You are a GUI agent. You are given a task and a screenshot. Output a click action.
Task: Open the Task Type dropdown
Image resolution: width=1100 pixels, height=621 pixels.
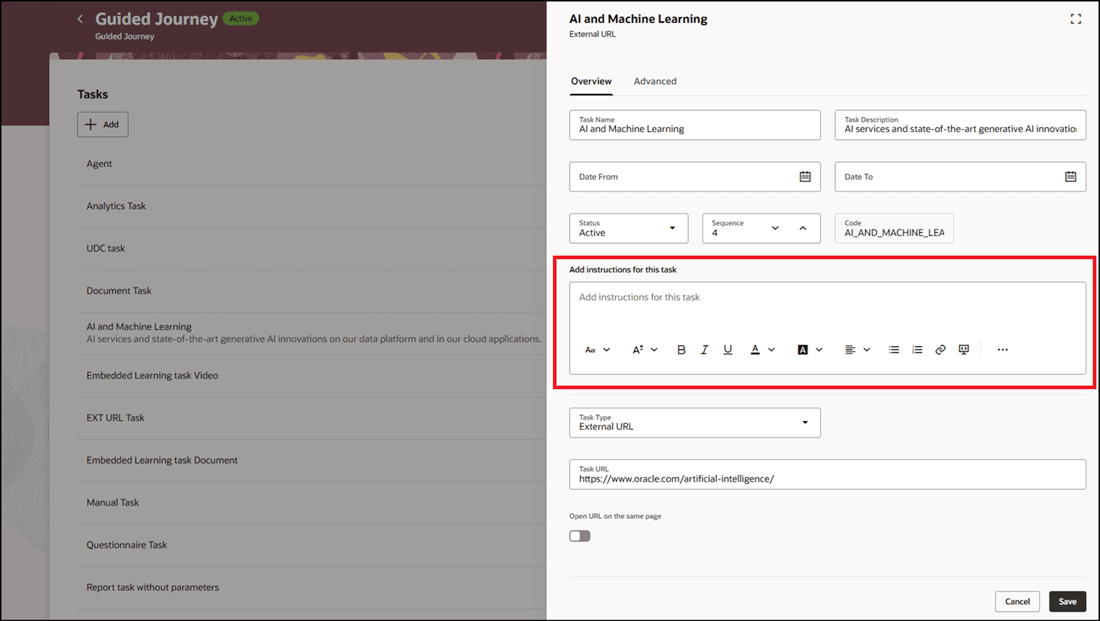[x=805, y=422]
